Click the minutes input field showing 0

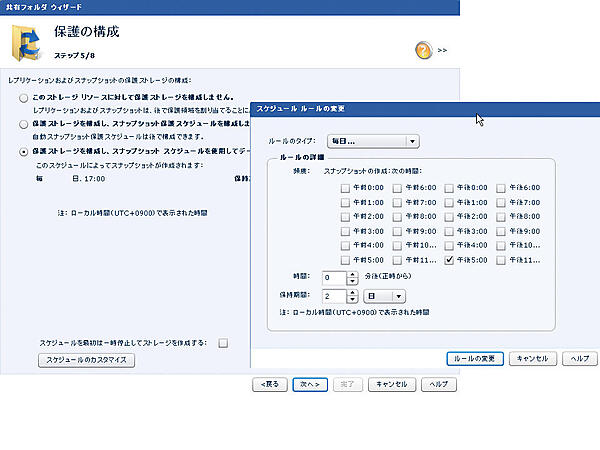334,278
